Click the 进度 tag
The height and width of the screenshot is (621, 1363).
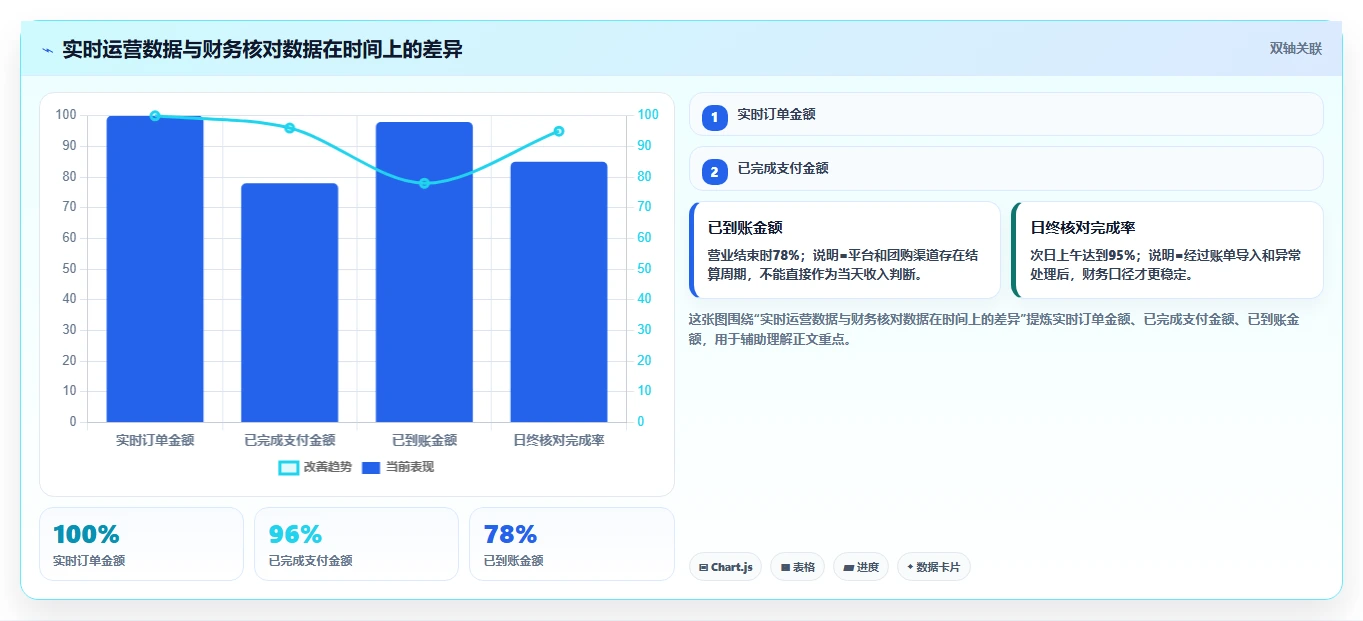point(860,567)
